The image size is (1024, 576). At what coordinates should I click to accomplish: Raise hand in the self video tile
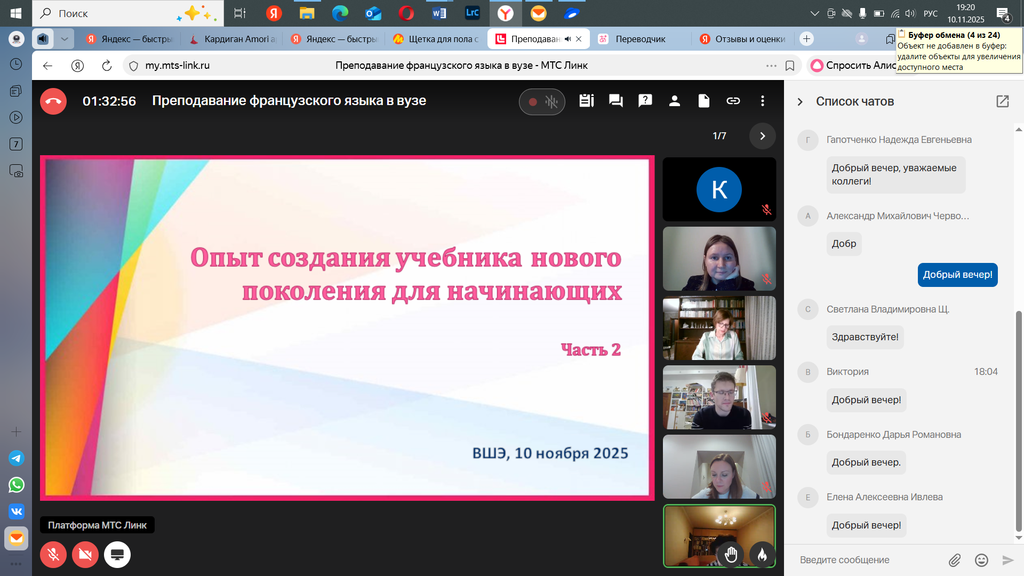(731, 554)
